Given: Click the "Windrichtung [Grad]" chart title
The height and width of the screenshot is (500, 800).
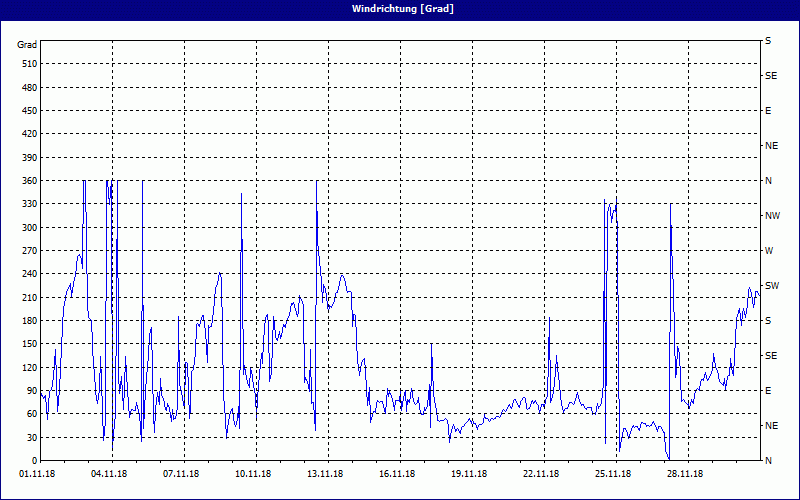Looking at the screenshot, I should (403, 9).
